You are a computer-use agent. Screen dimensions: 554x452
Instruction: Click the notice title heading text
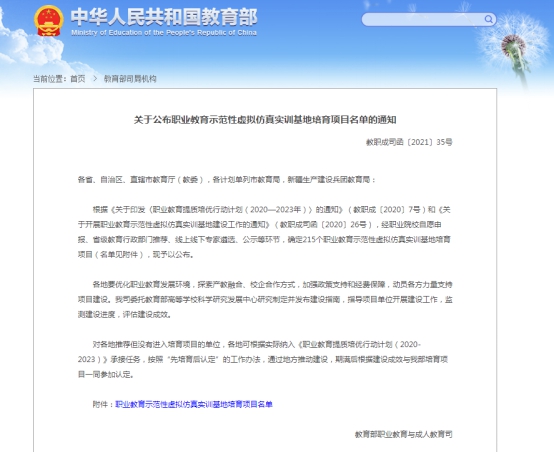(265, 119)
